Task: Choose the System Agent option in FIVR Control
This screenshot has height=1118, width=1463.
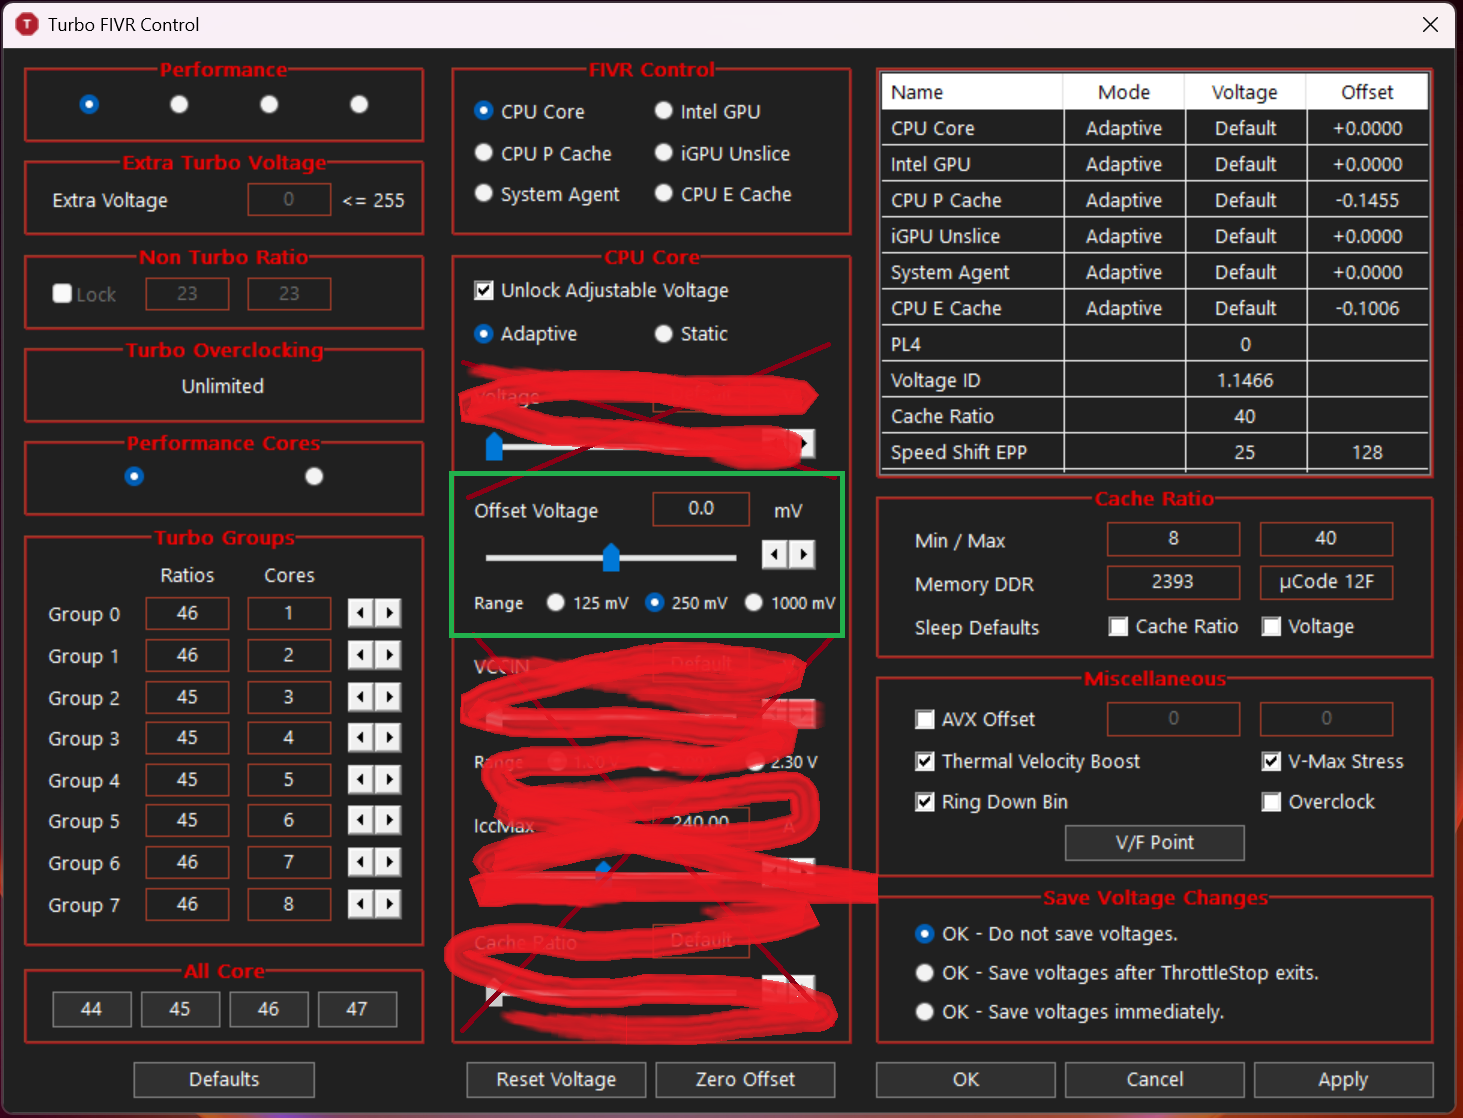Action: [484, 194]
